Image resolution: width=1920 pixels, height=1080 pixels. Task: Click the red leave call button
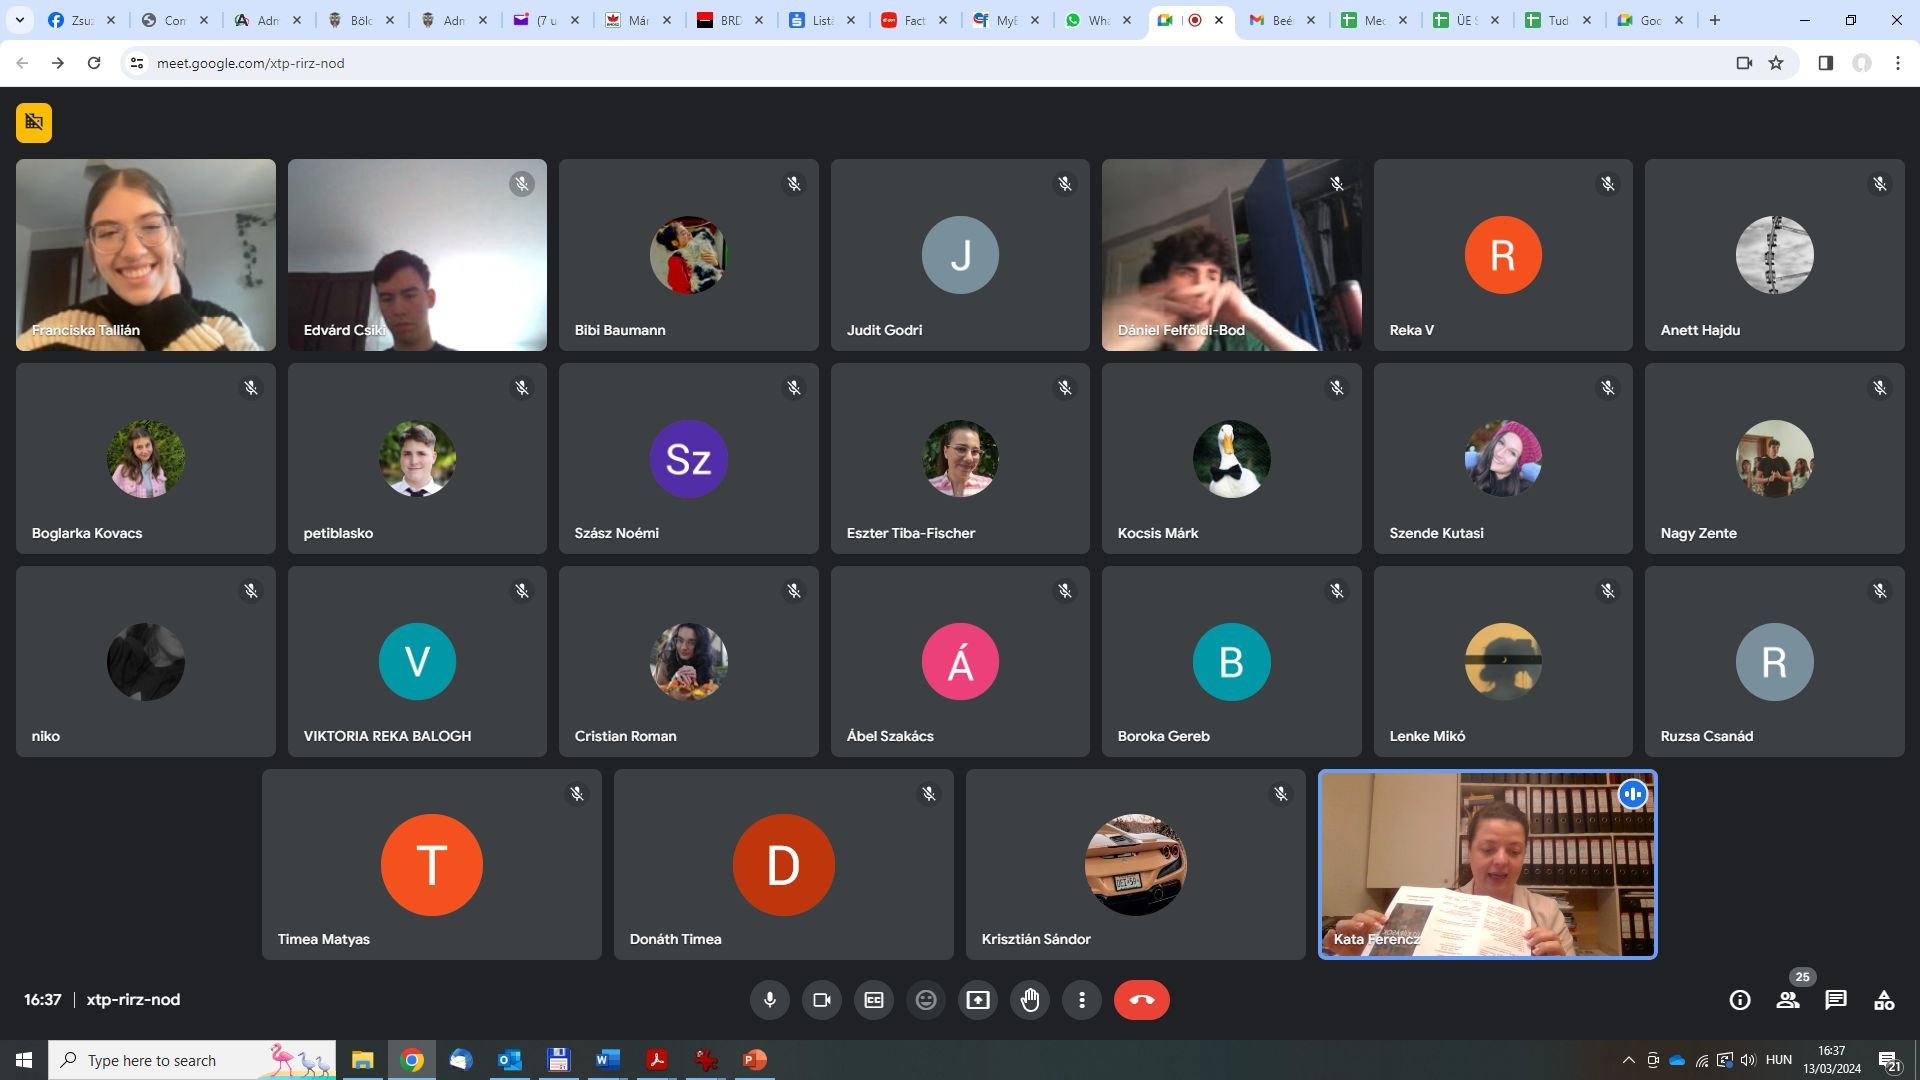click(1141, 1000)
